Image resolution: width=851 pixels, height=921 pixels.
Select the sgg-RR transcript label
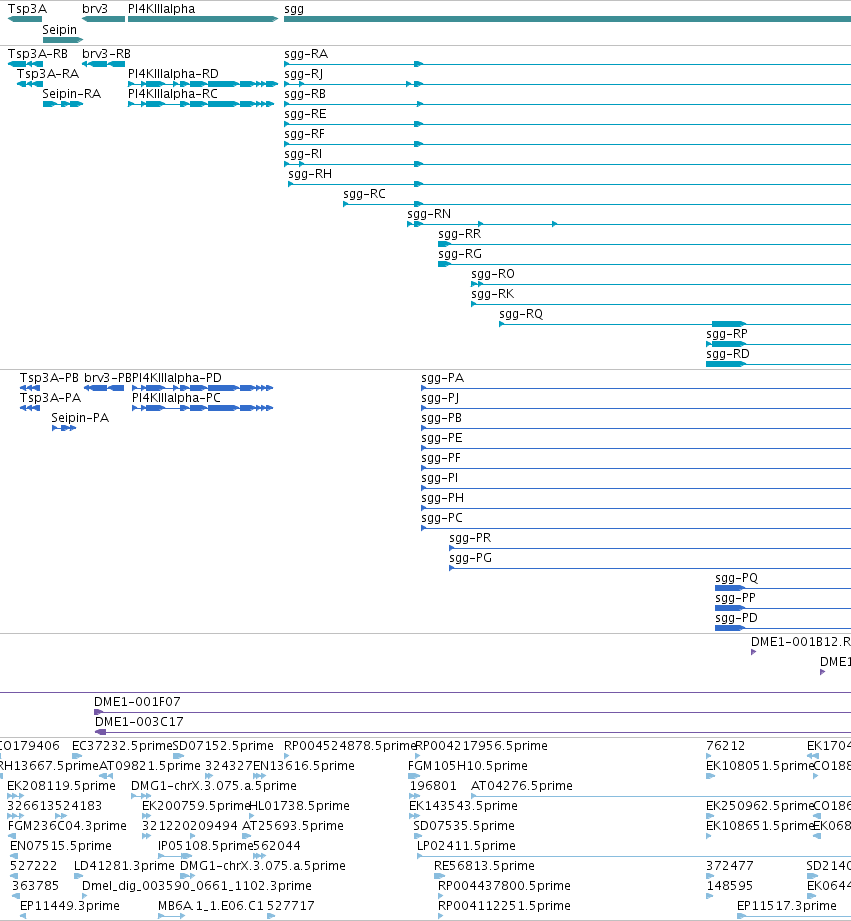pos(460,233)
